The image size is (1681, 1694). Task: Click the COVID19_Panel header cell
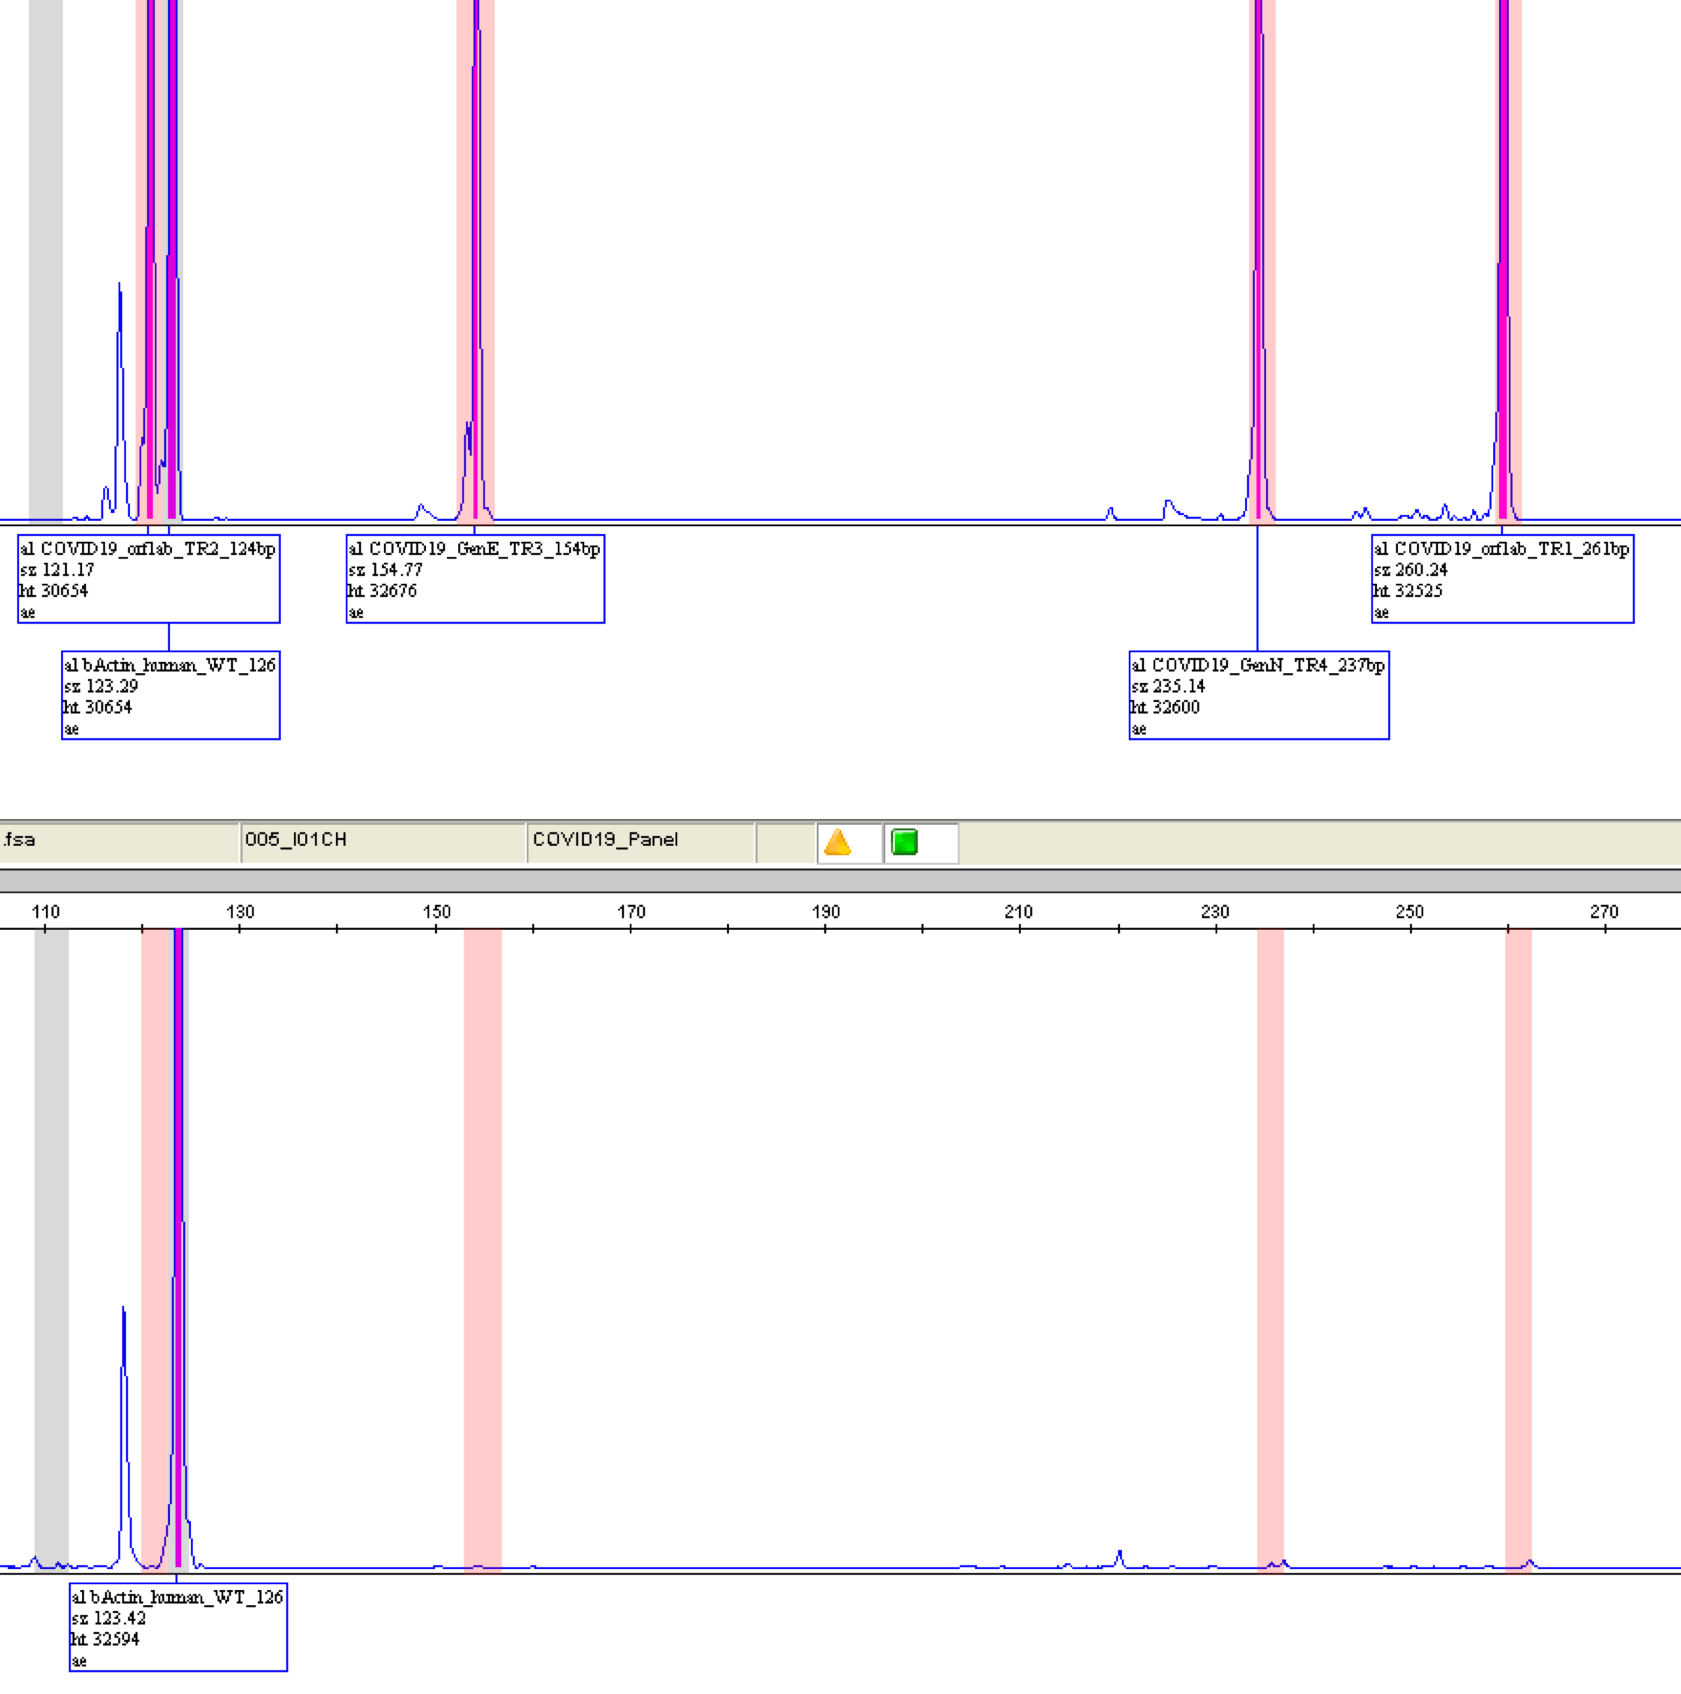pyautogui.click(x=640, y=841)
